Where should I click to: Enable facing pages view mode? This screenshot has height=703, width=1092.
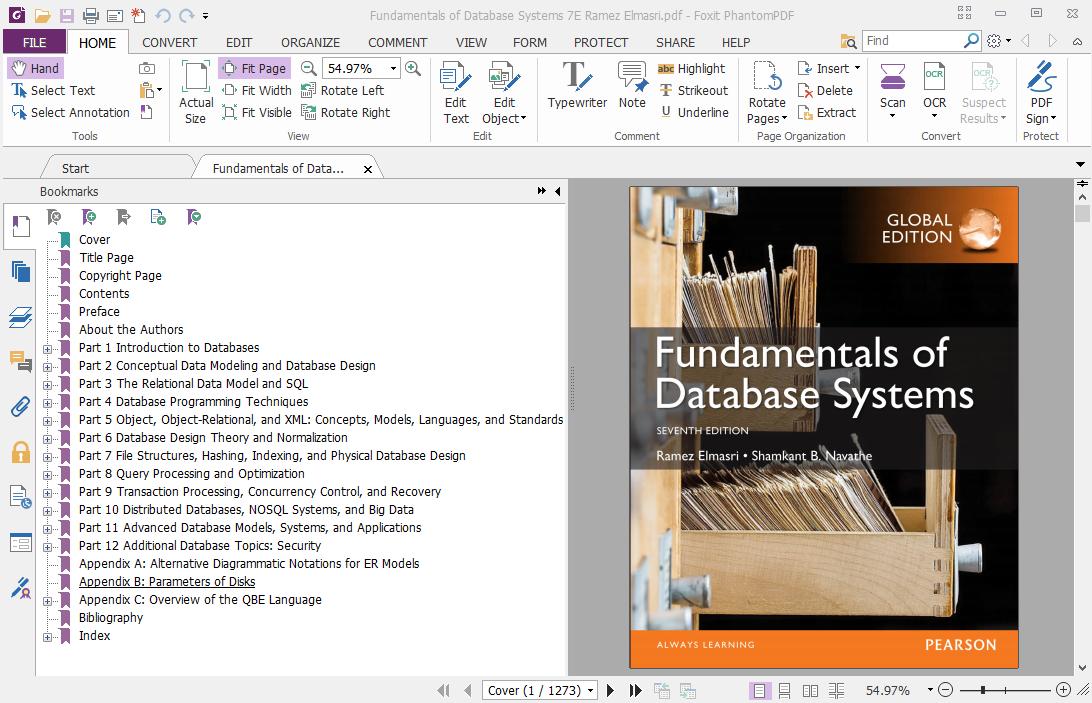tap(810, 690)
